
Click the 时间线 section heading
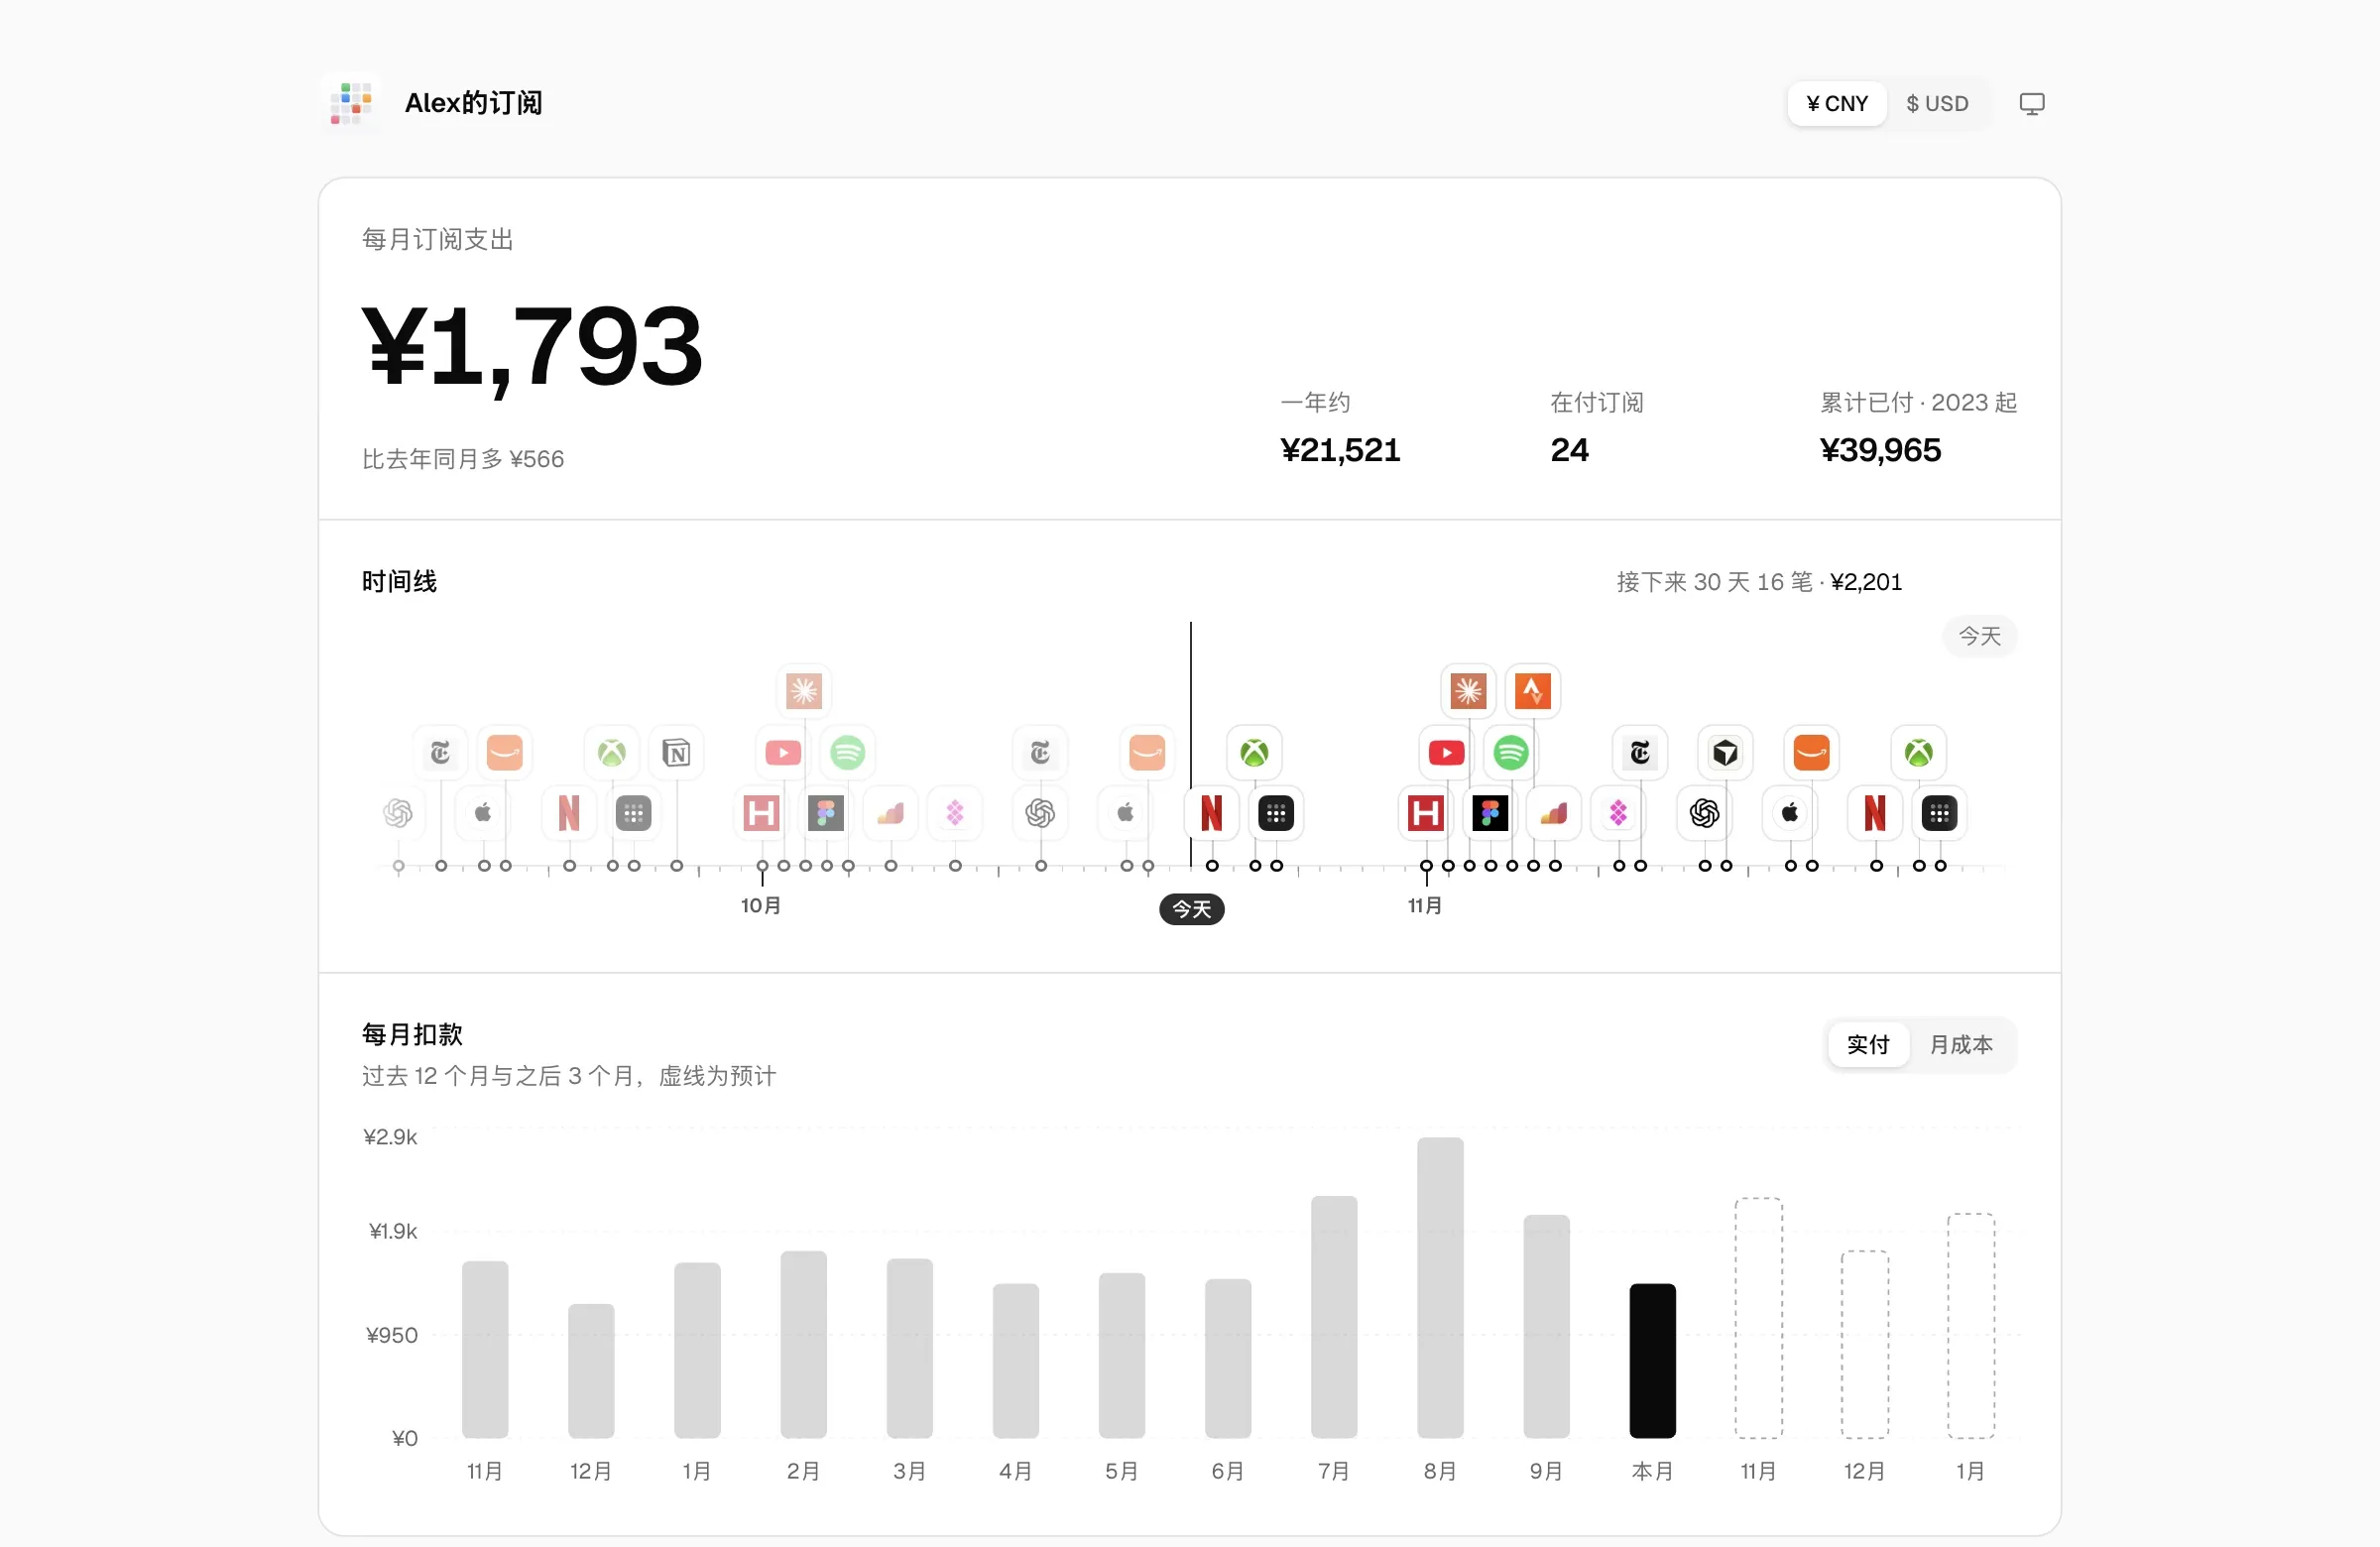tap(399, 582)
